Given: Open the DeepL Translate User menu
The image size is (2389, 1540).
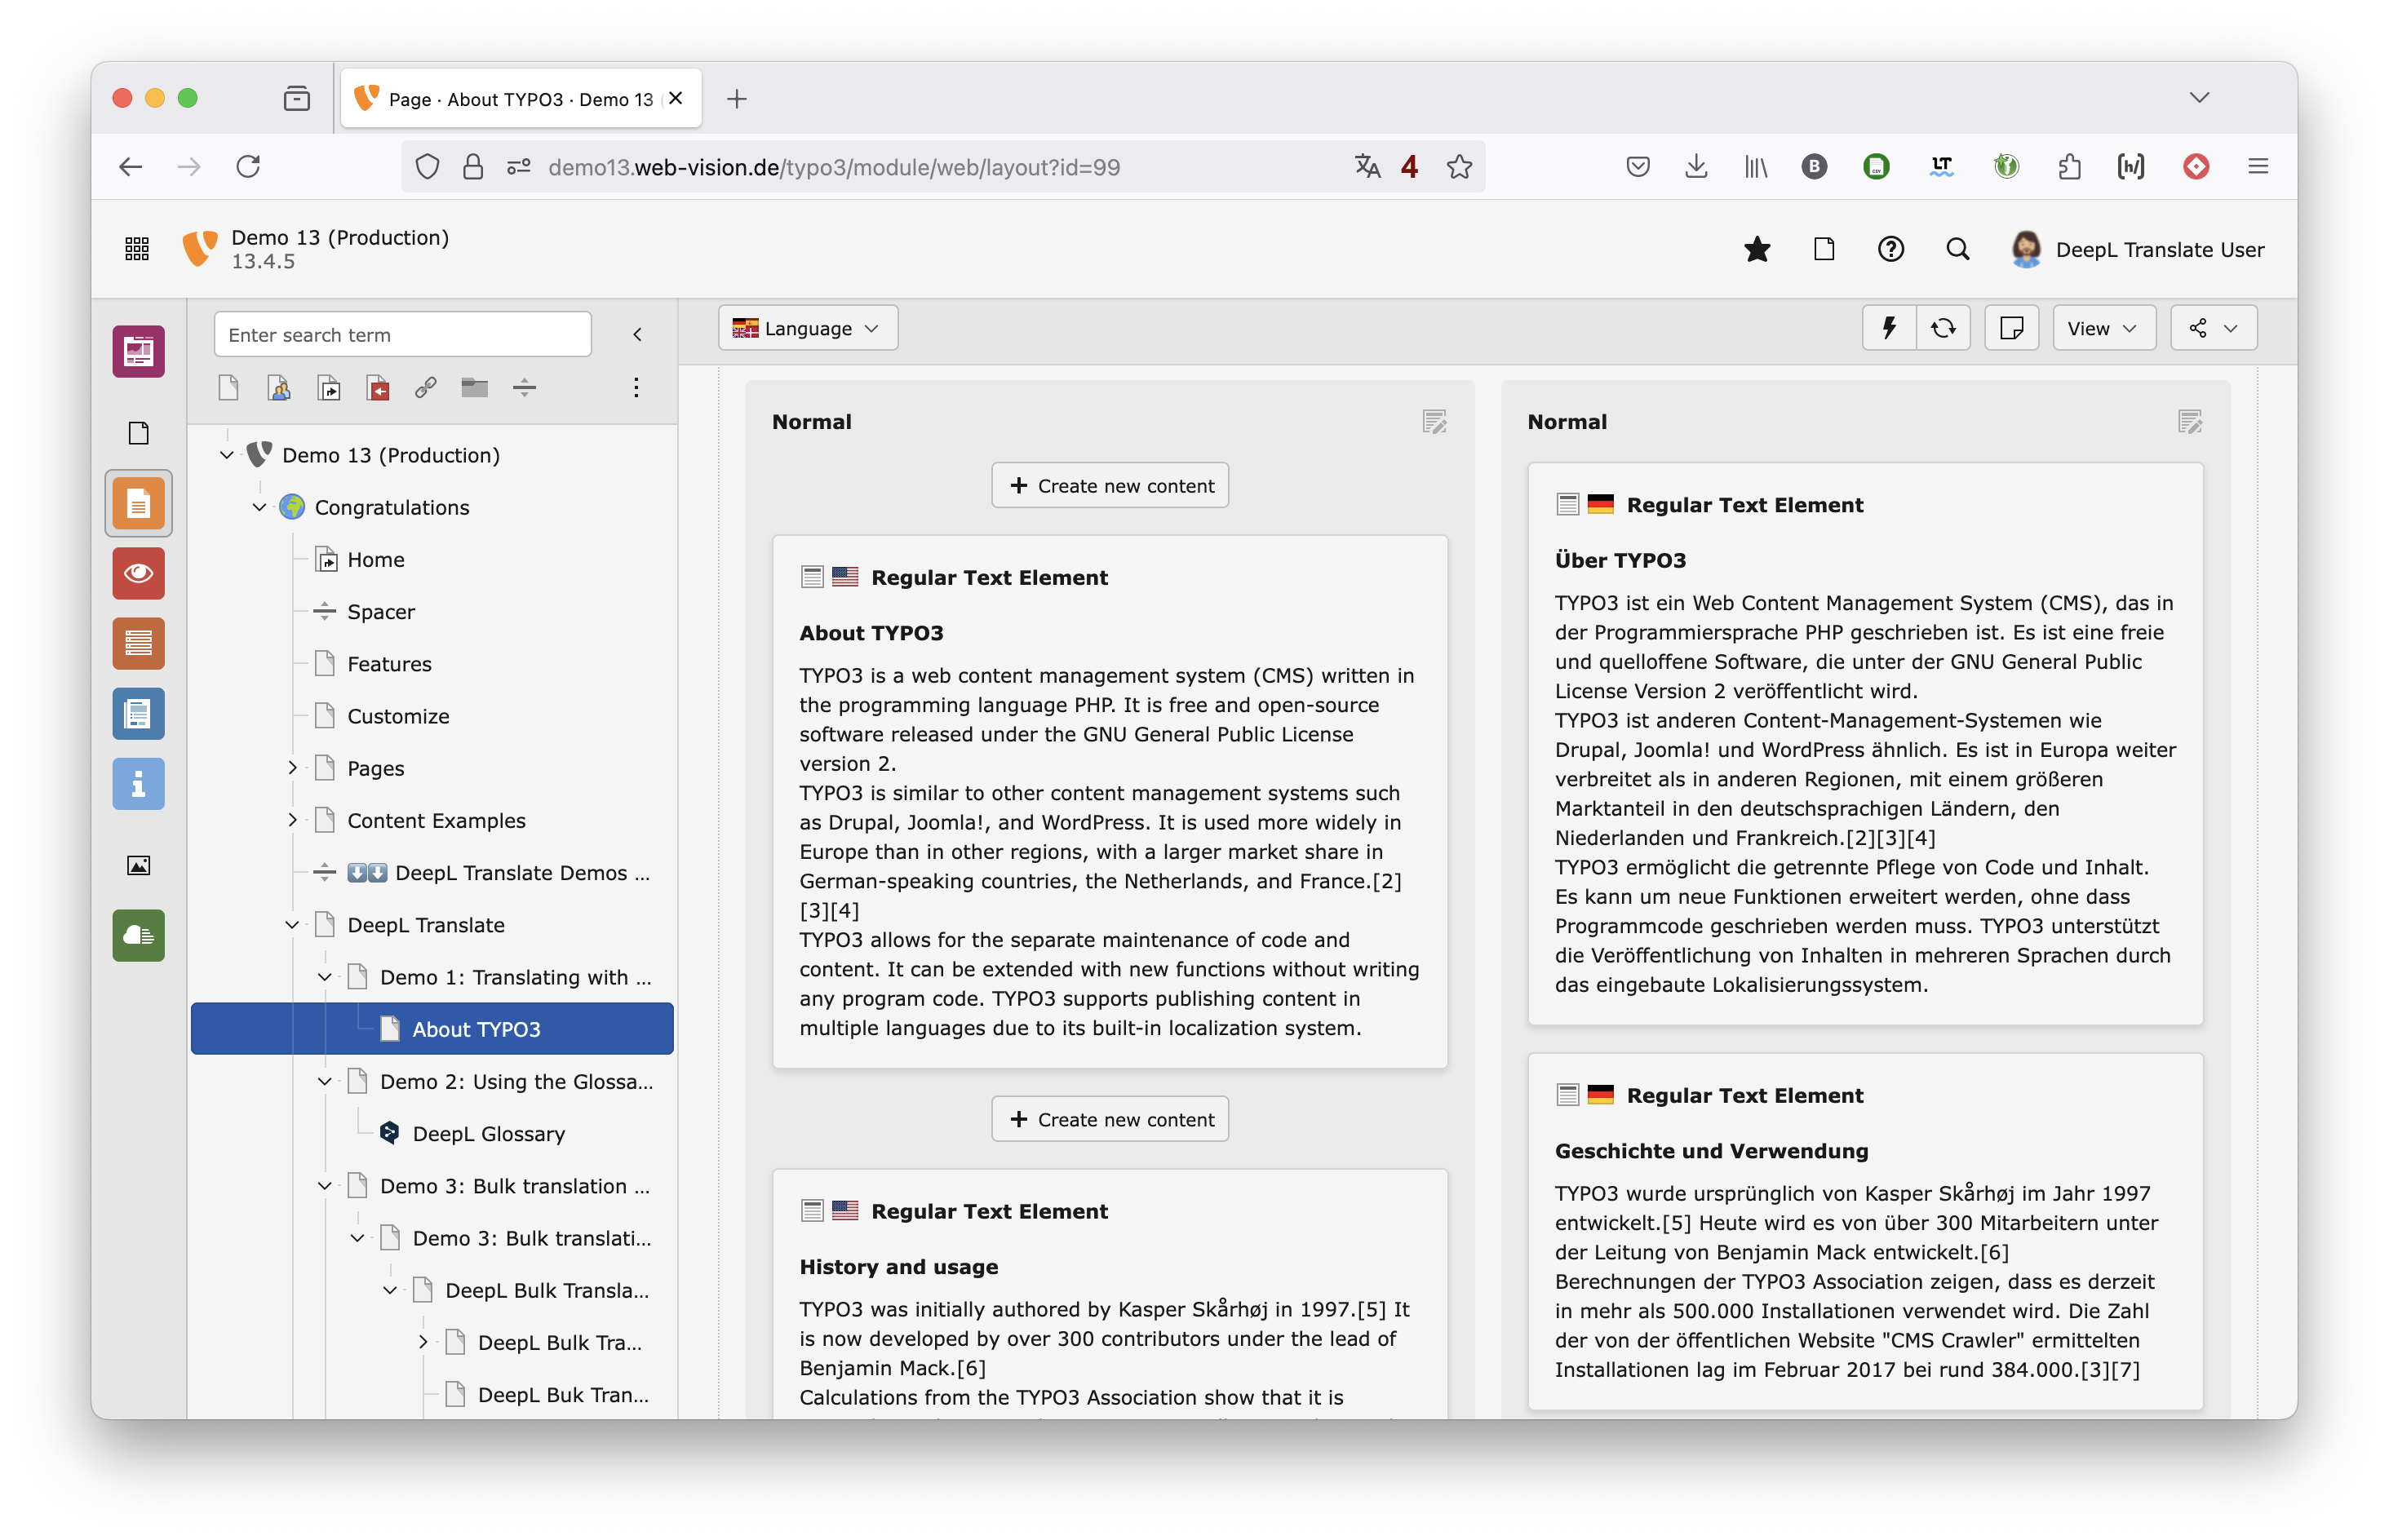Looking at the screenshot, I should (2137, 249).
